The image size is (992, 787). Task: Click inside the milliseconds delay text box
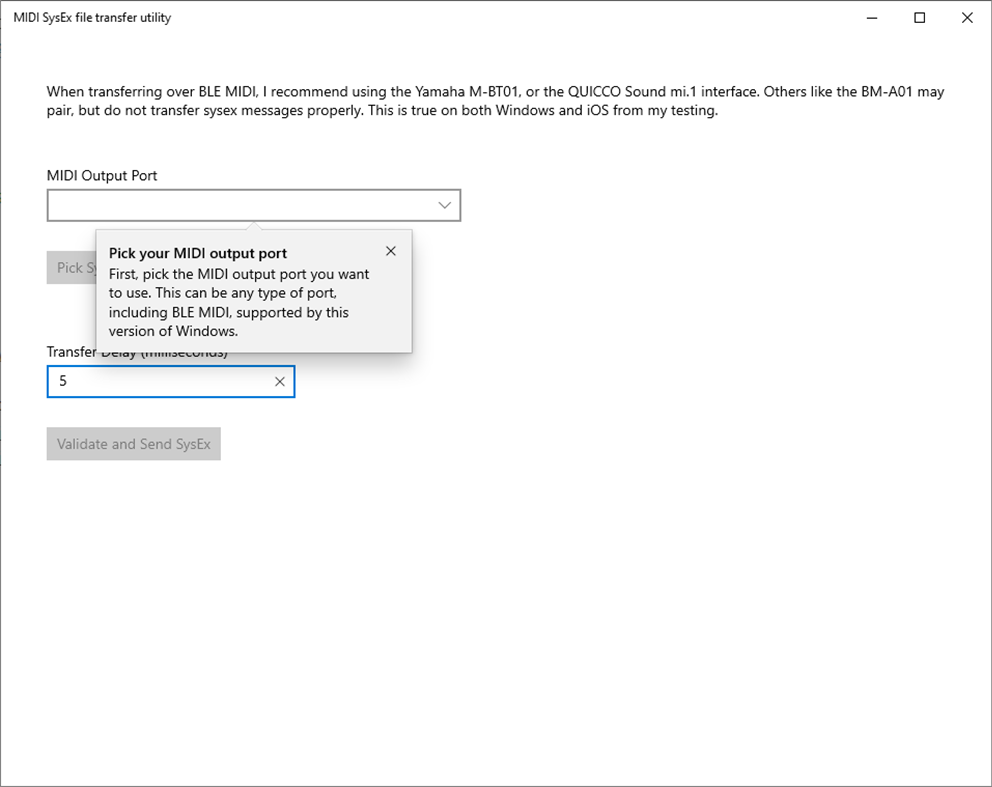click(150, 381)
